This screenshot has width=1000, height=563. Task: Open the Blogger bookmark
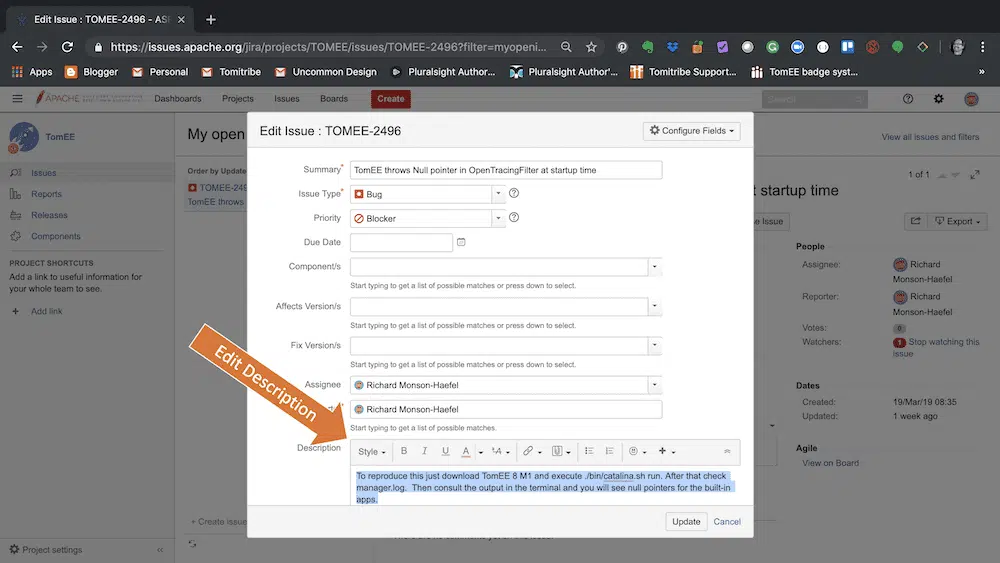[92, 72]
